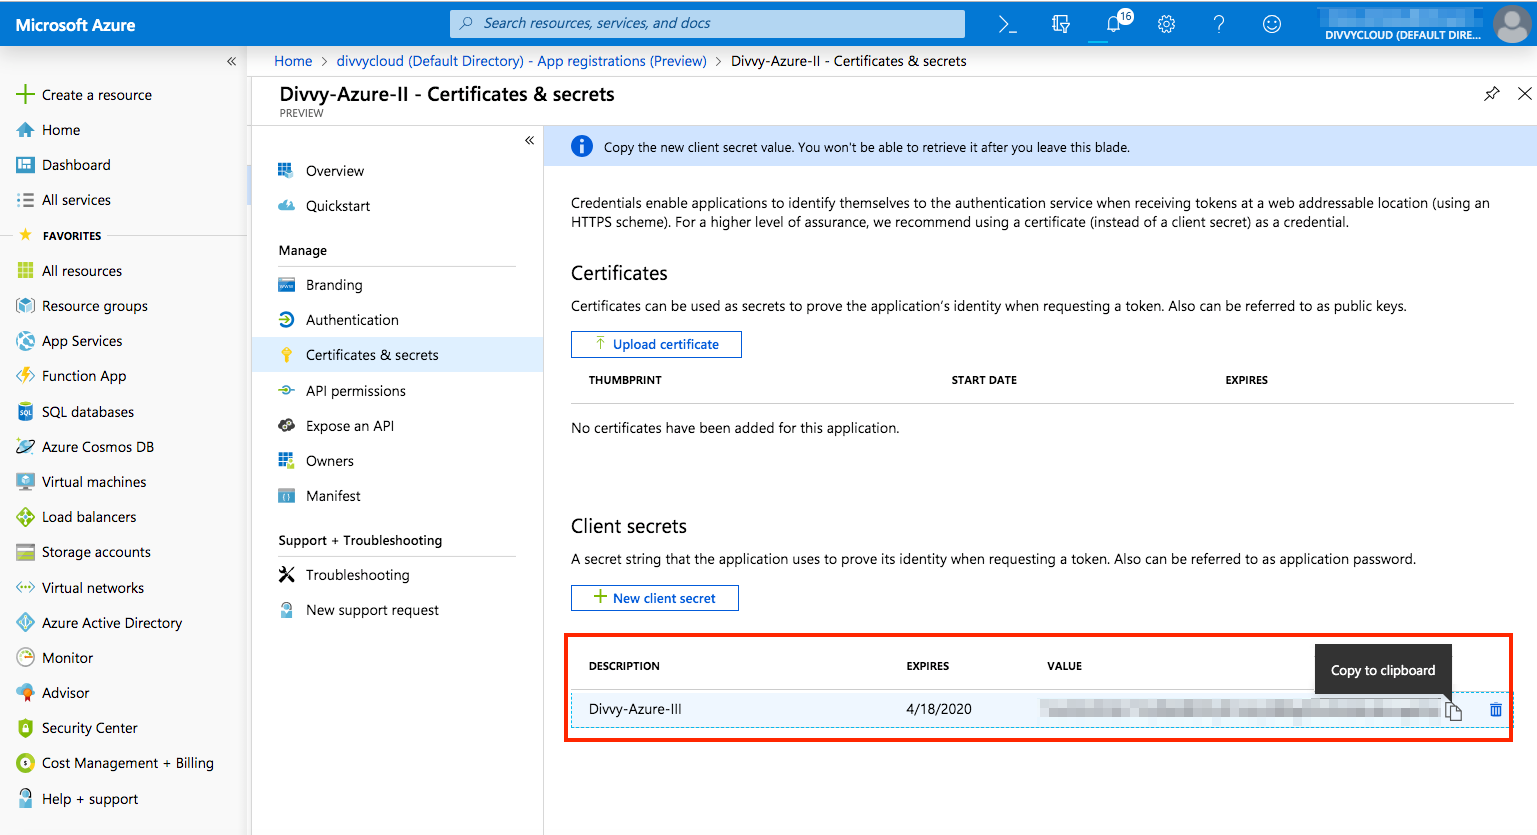Viewport: 1537px width, 835px height.
Task: Open portal settings gear
Action: click(x=1166, y=24)
